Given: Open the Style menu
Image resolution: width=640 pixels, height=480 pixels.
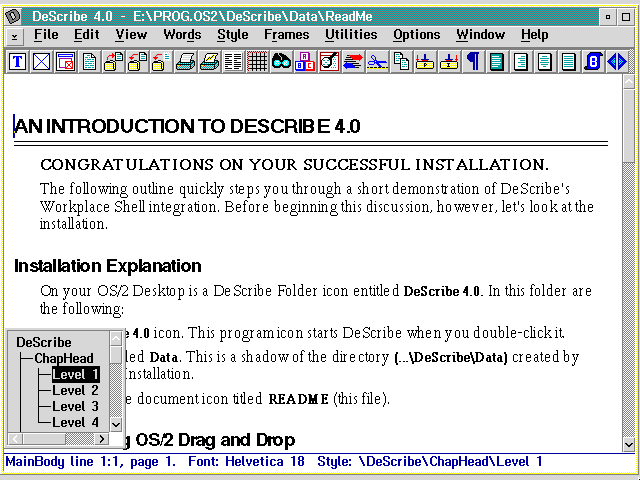Looking at the screenshot, I should point(233,35).
